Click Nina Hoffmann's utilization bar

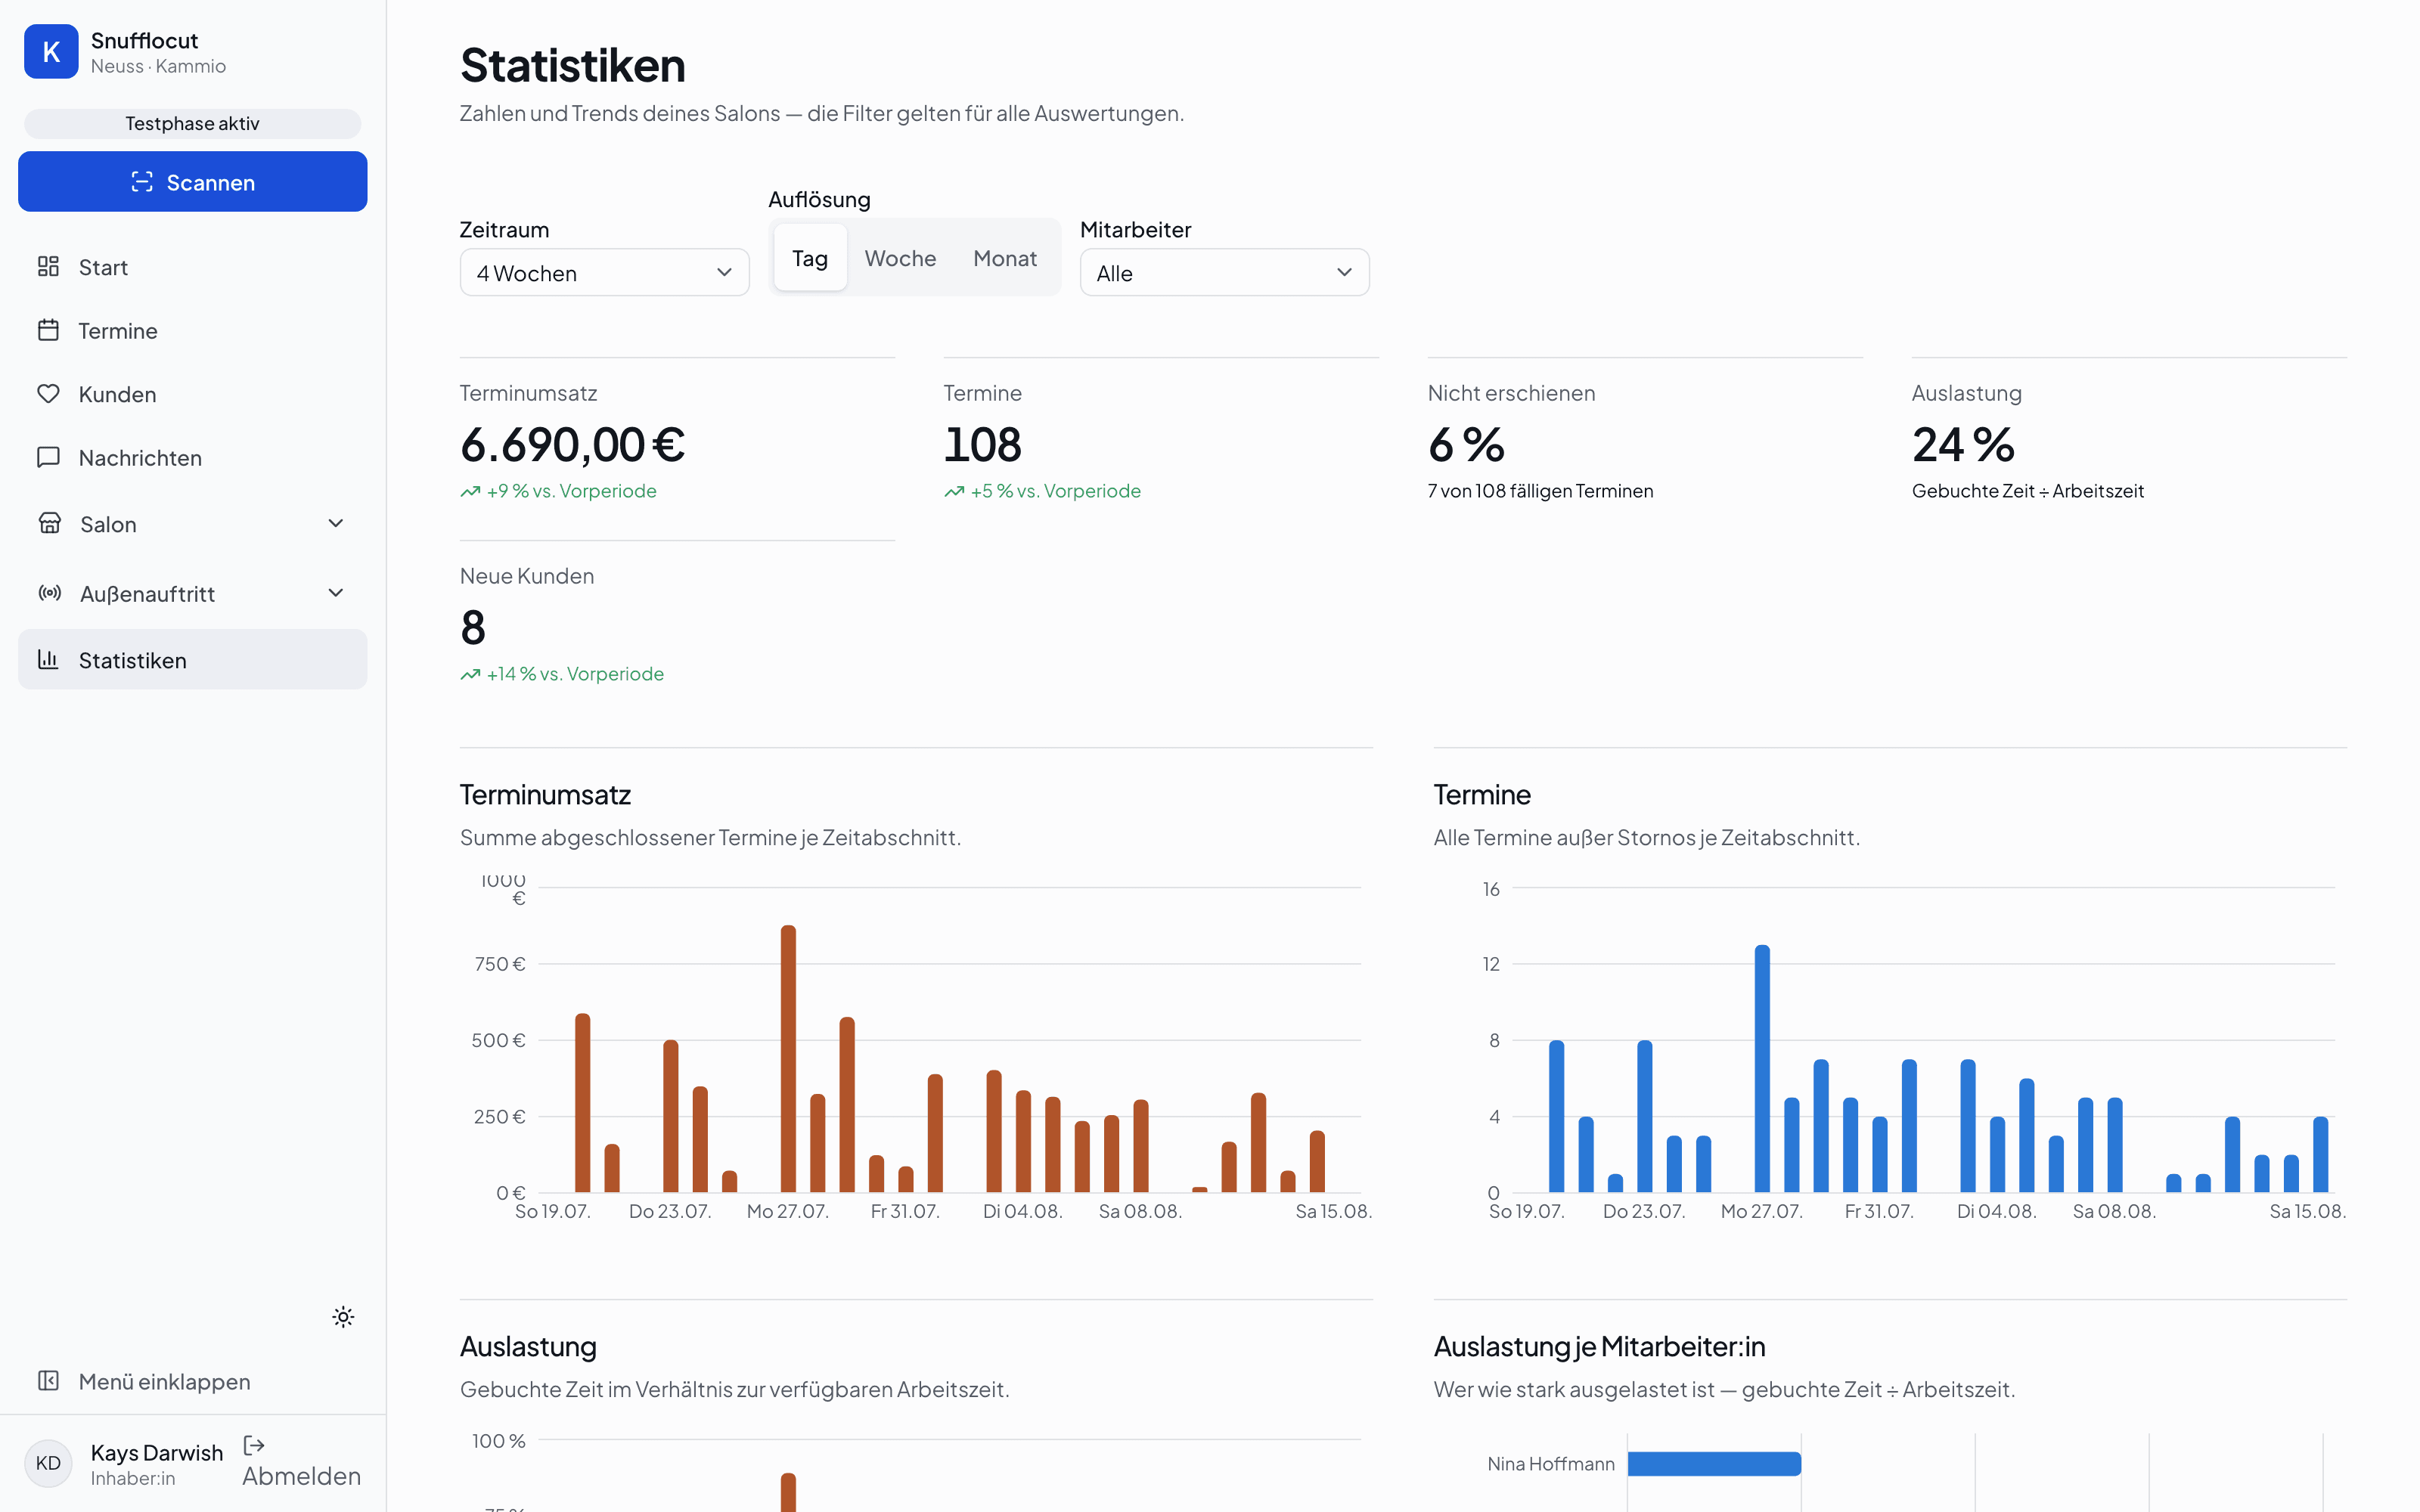point(1714,1464)
